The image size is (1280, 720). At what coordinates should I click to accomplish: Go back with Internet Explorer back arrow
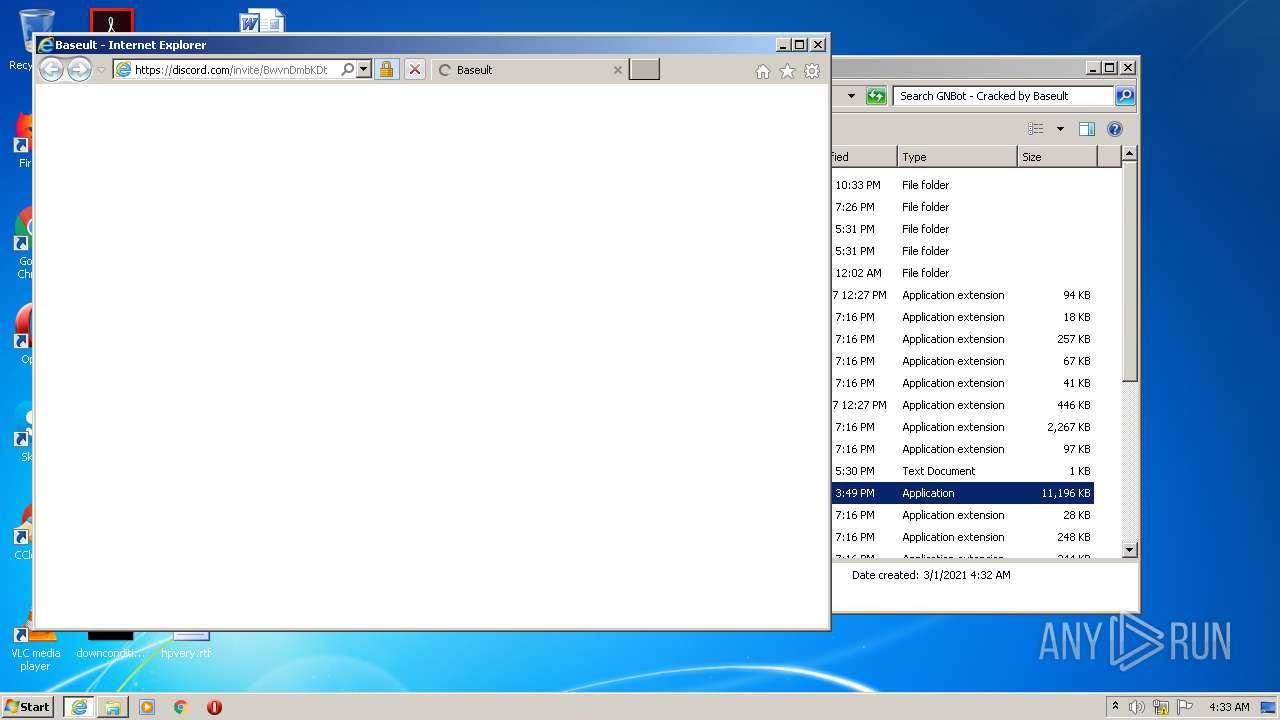[x=51, y=69]
